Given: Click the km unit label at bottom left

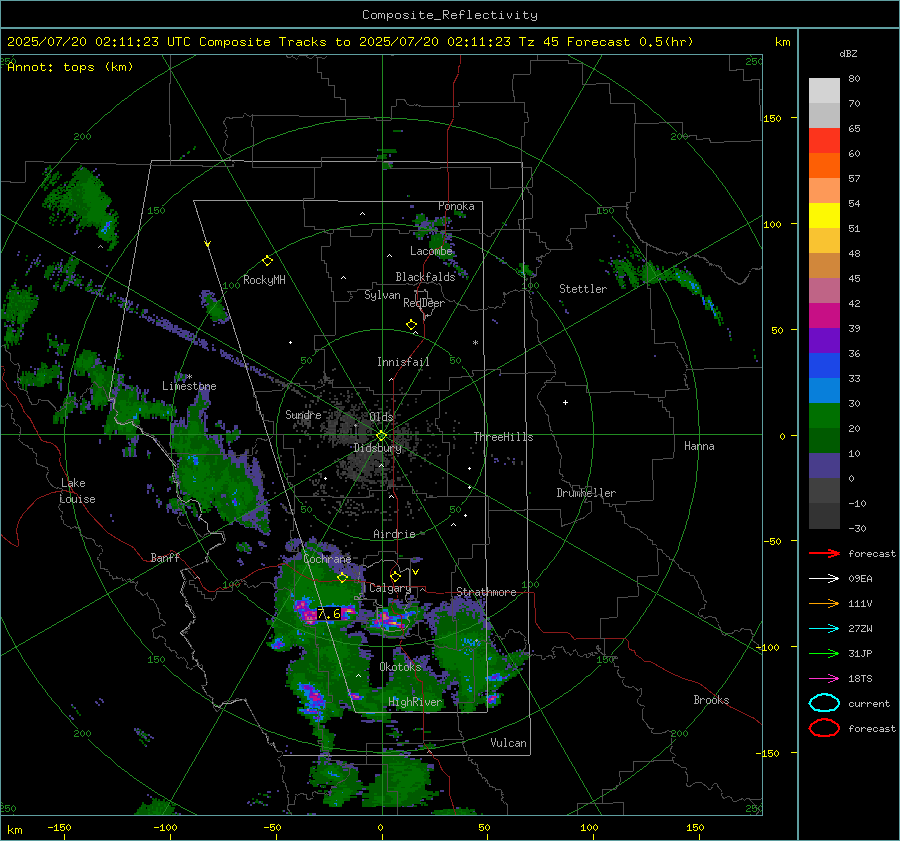Looking at the screenshot, I should (x=15, y=830).
